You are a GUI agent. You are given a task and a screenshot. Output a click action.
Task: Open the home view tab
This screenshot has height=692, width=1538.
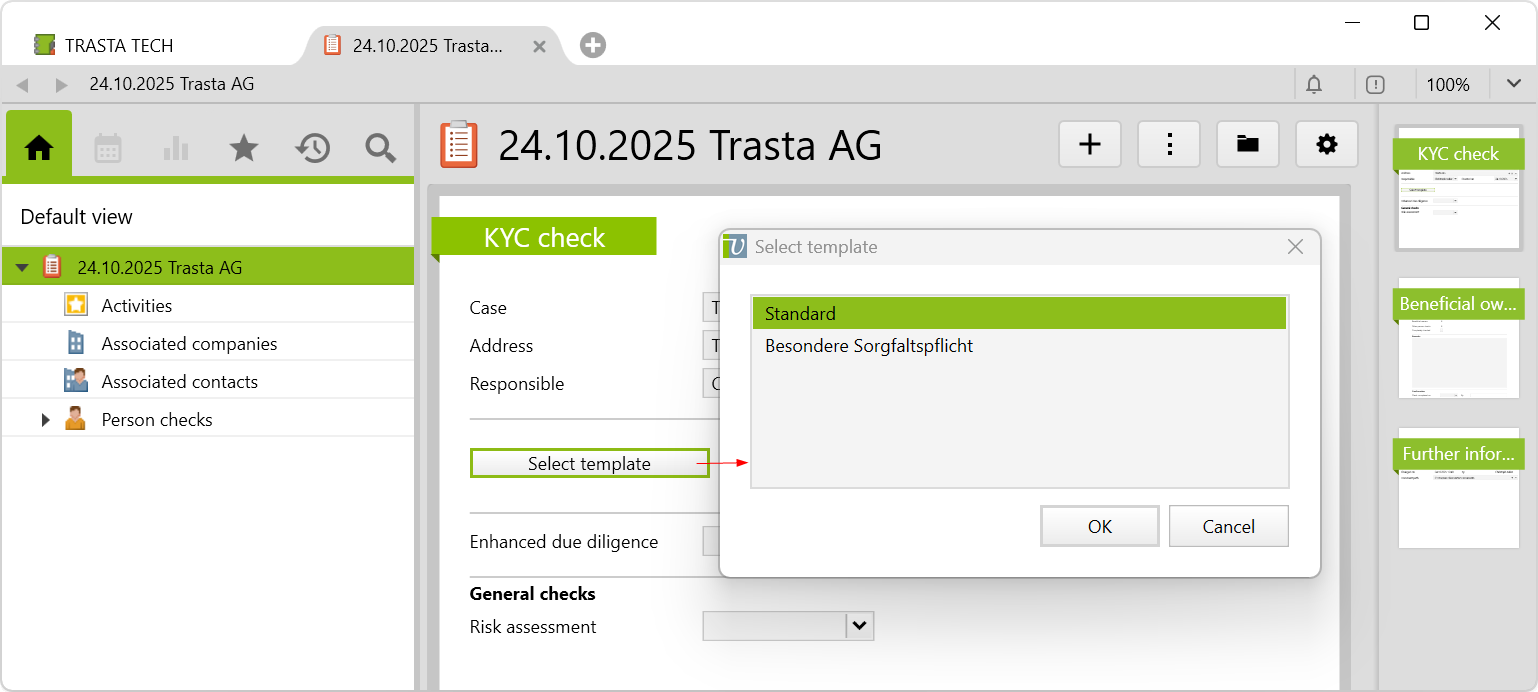point(39,148)
